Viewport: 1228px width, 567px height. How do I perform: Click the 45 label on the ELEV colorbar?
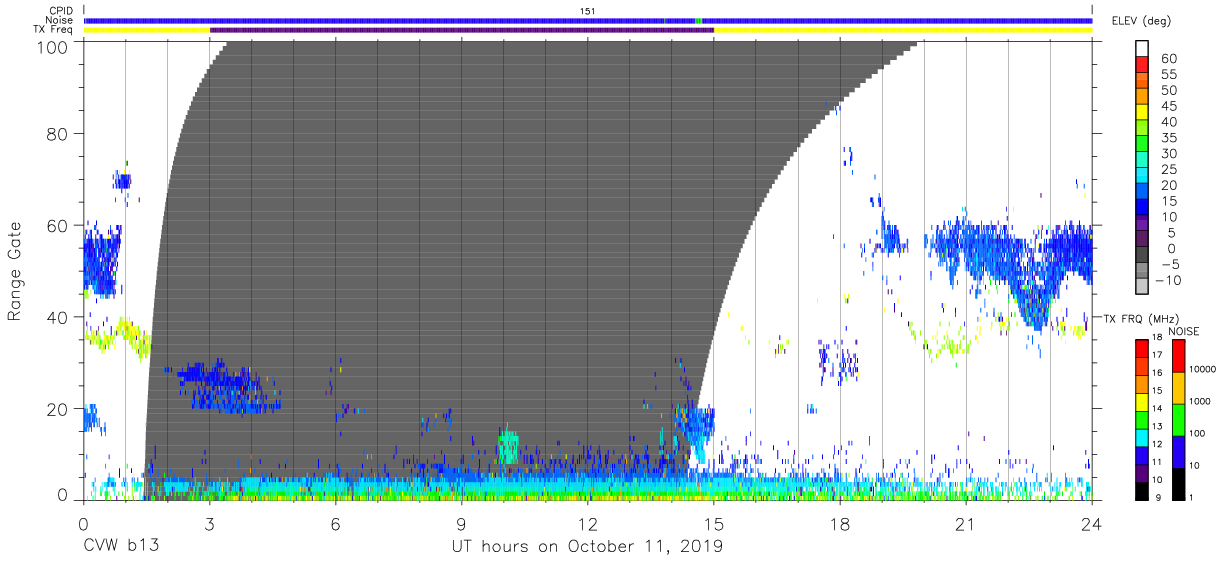(1170, 106)
